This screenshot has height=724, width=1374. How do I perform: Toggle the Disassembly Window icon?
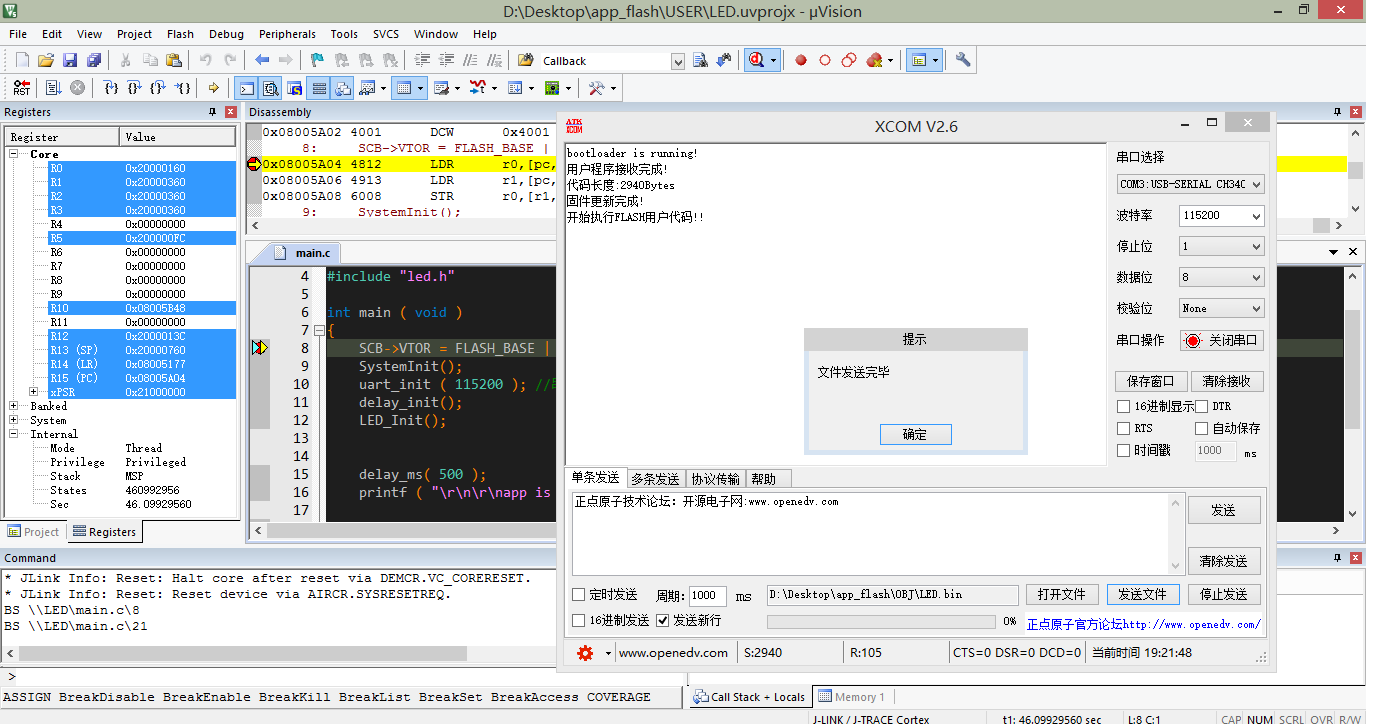pyautogui.click(x=269, y=88)
